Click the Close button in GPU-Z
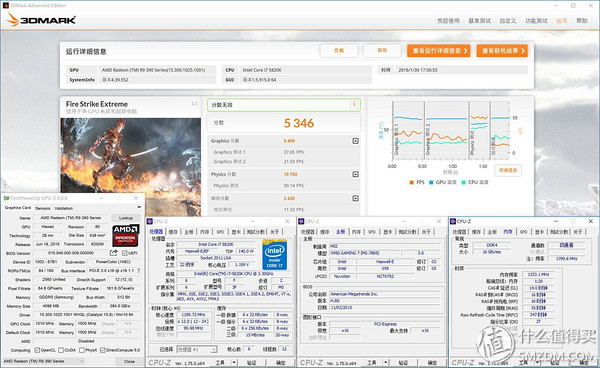This screenshot has width=600, height=368. pos(129,361)
